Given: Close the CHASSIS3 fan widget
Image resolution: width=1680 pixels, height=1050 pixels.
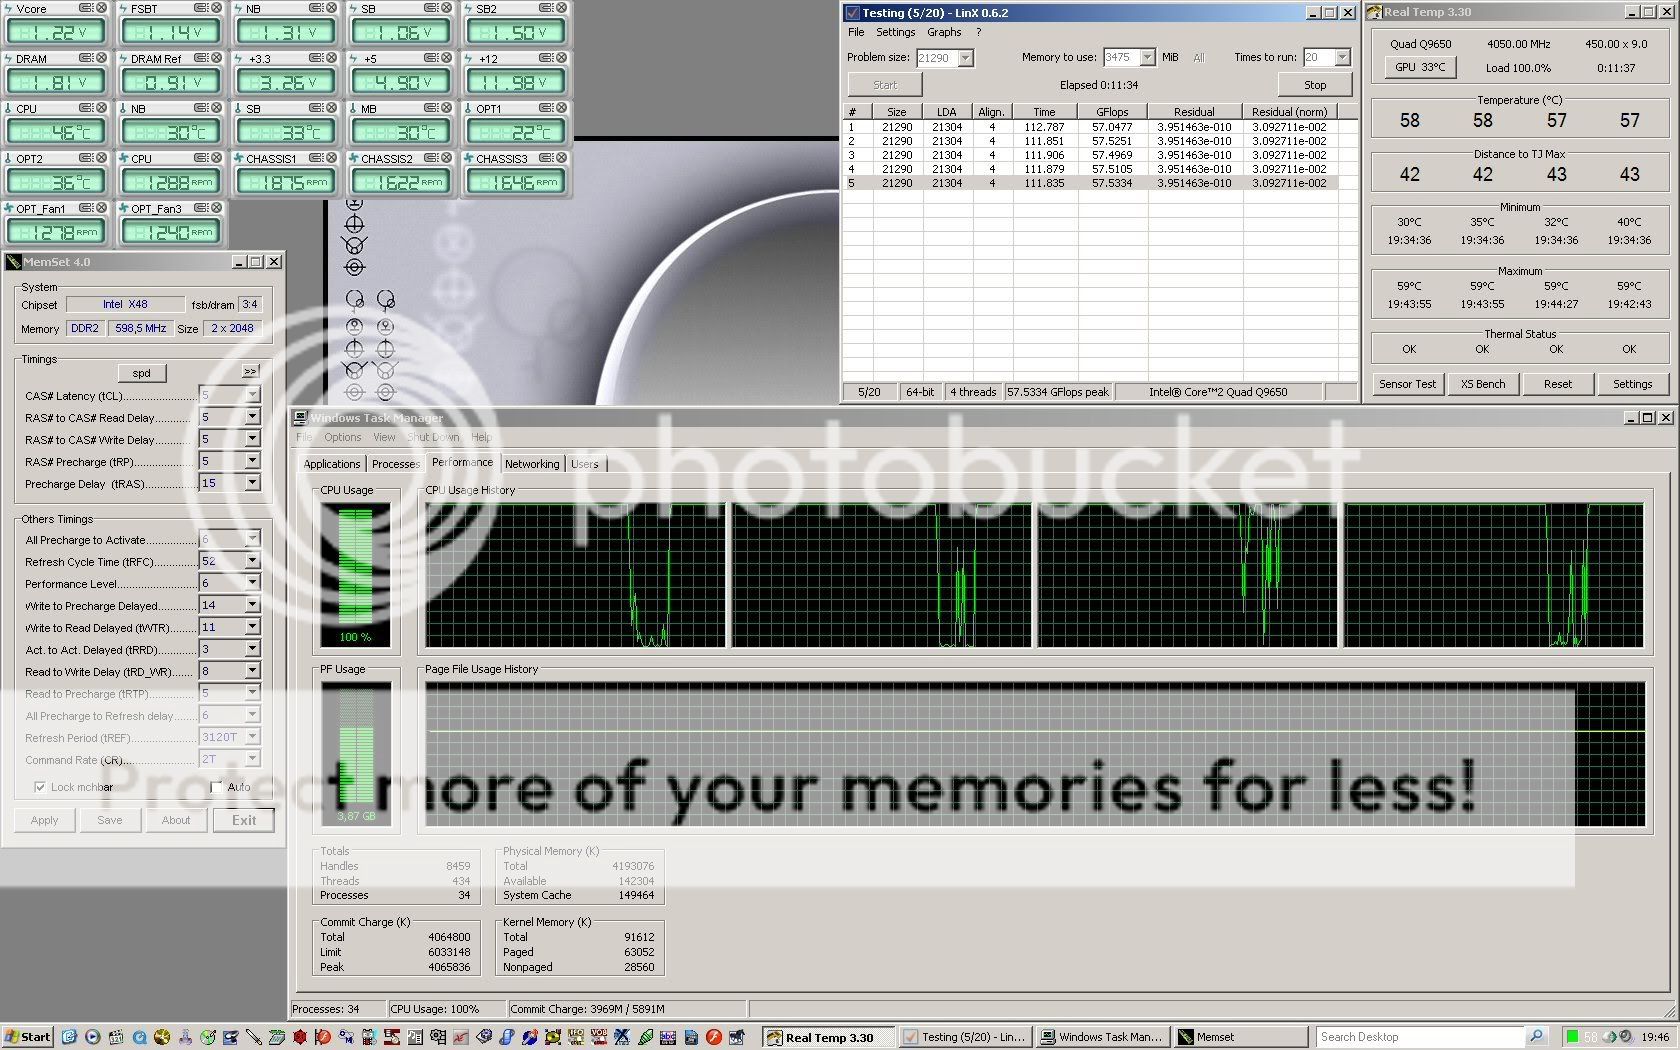Looking at the screenshot, I should (561, 158).
